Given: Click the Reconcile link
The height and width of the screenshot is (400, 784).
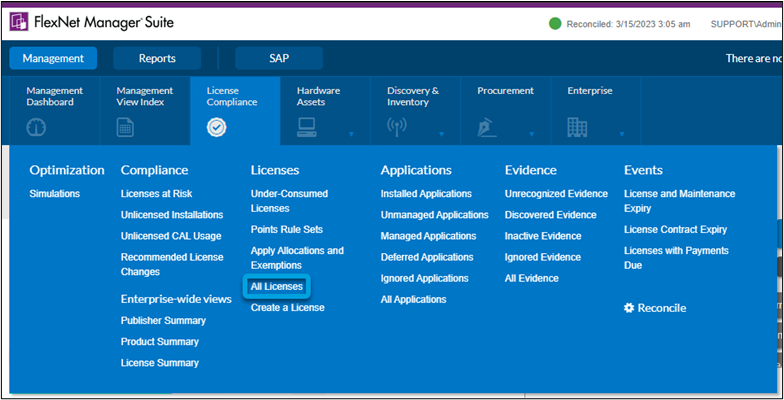Looking at the screenshot, I should coord(662,308).
